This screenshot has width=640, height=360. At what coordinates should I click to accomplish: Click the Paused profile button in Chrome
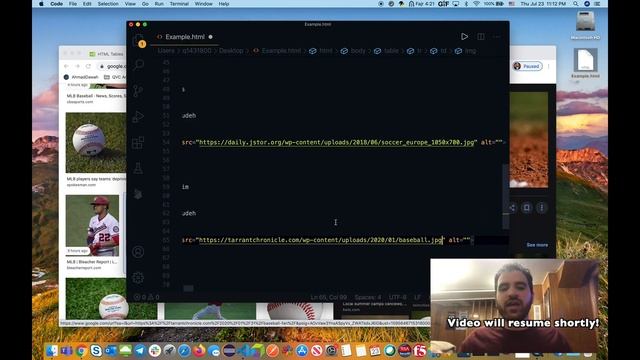(x=527, y=66)
